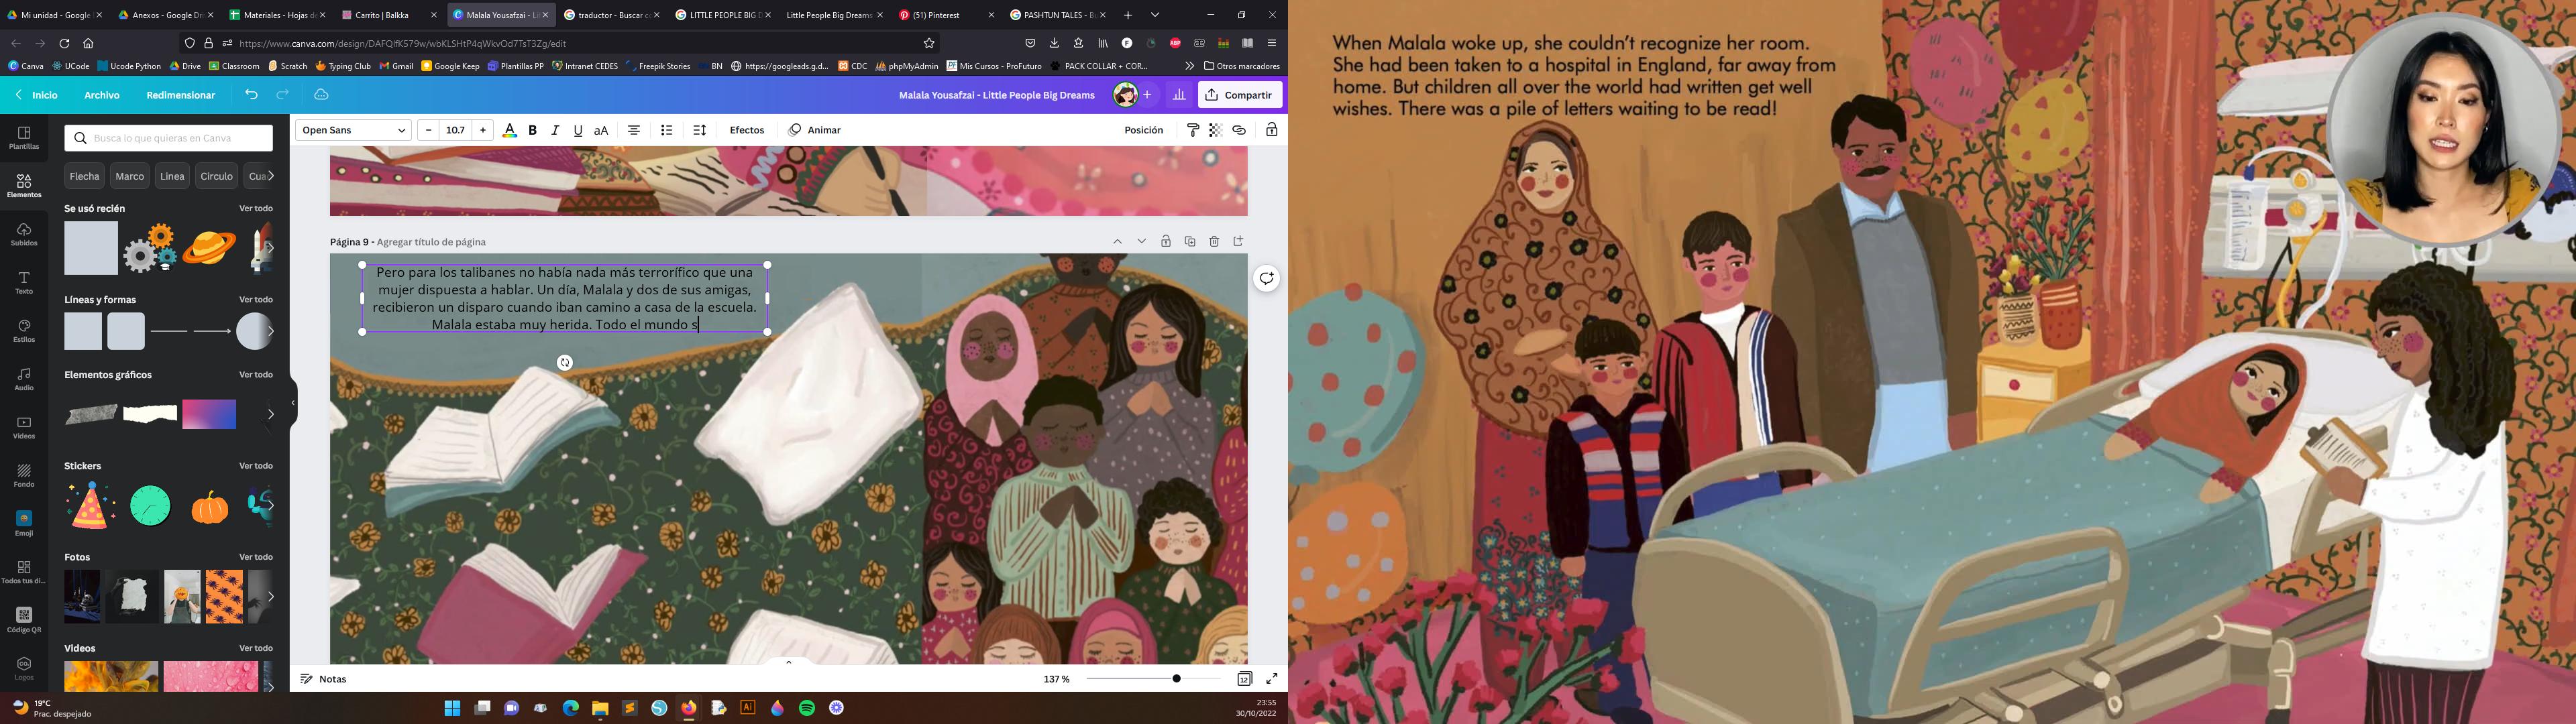Open the insights bar chart icon
Viewport: 2576px width, 724px height.
click(x=1179, y=95)
